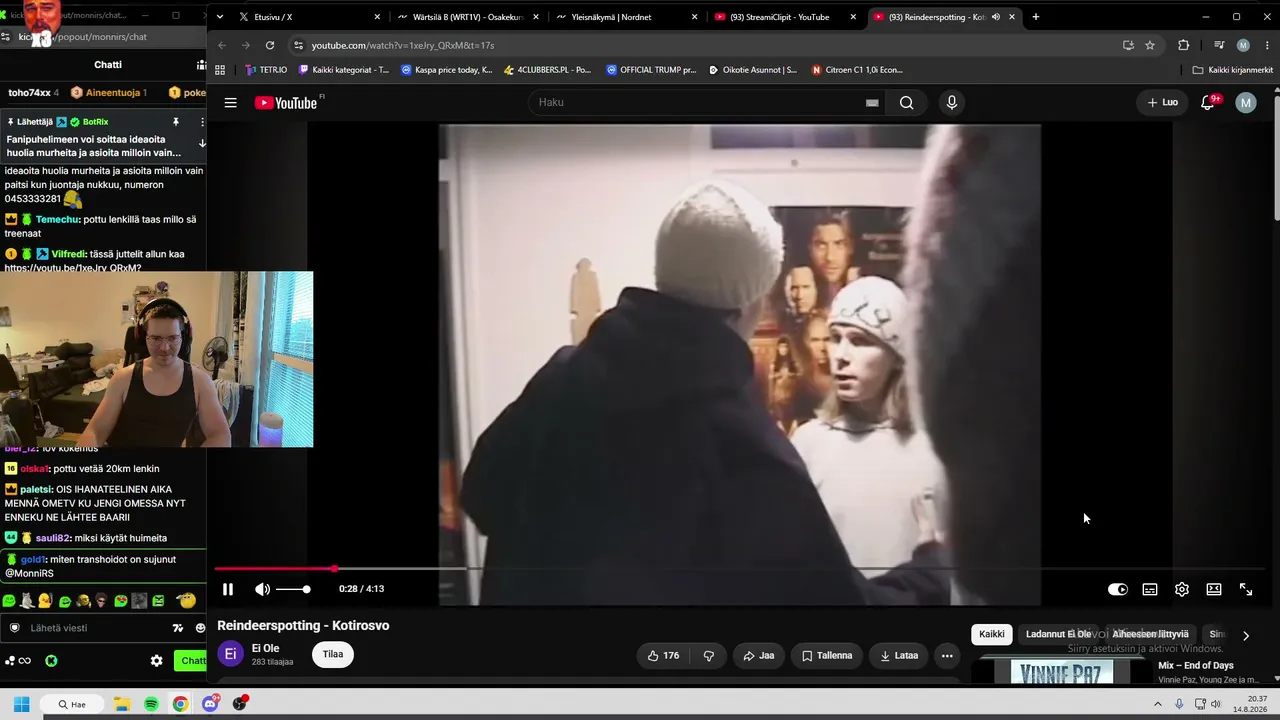Open the OFFICIAL TRUMP bookmark
This screenshot has width=1280, height=720.
[651, 70]
